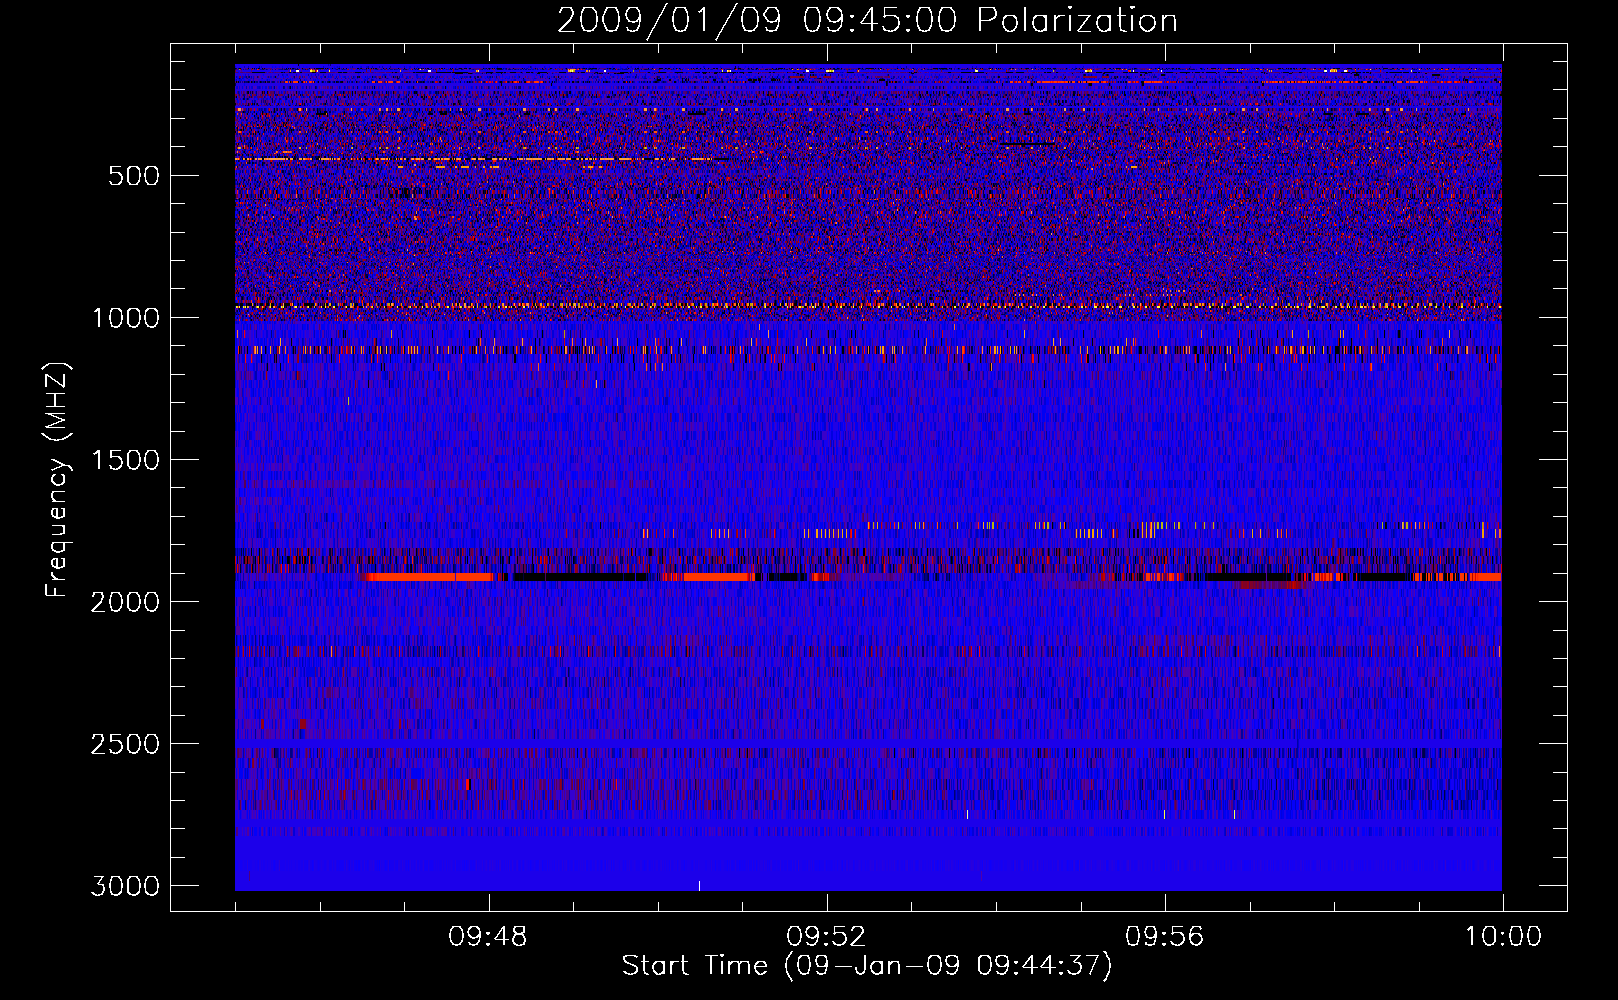
Task: Click the 2000 frequency tick label
Action: coord(125,602)
